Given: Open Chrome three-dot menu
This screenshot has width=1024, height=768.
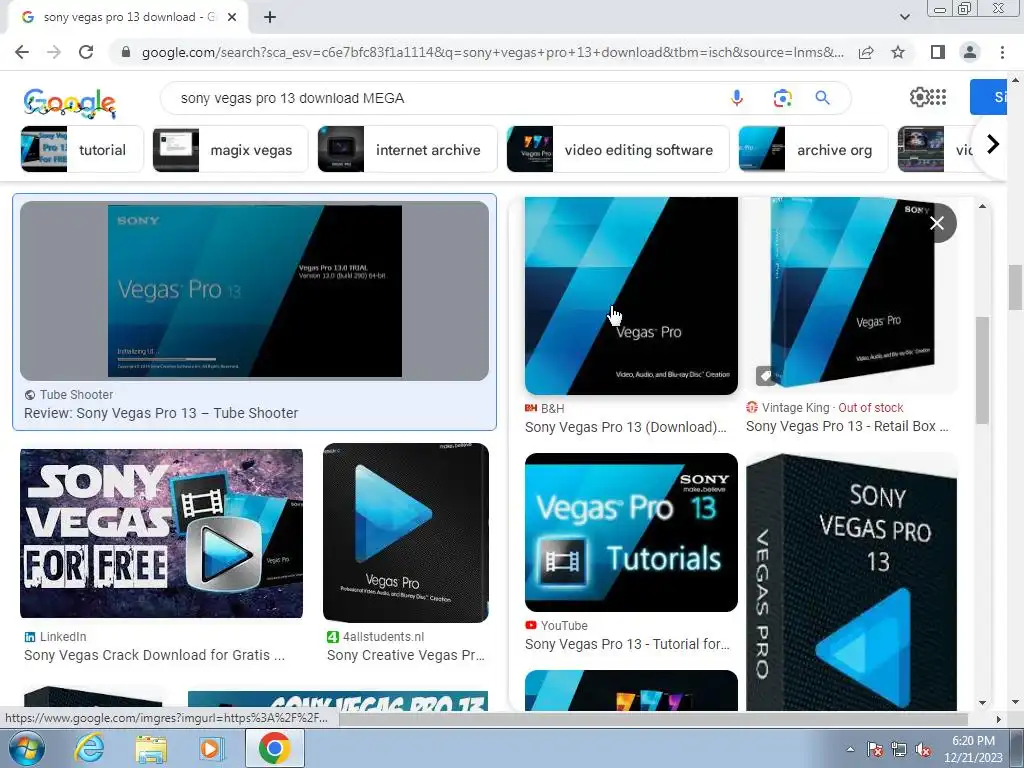Looking at the screenshot, I should 1002,52.
